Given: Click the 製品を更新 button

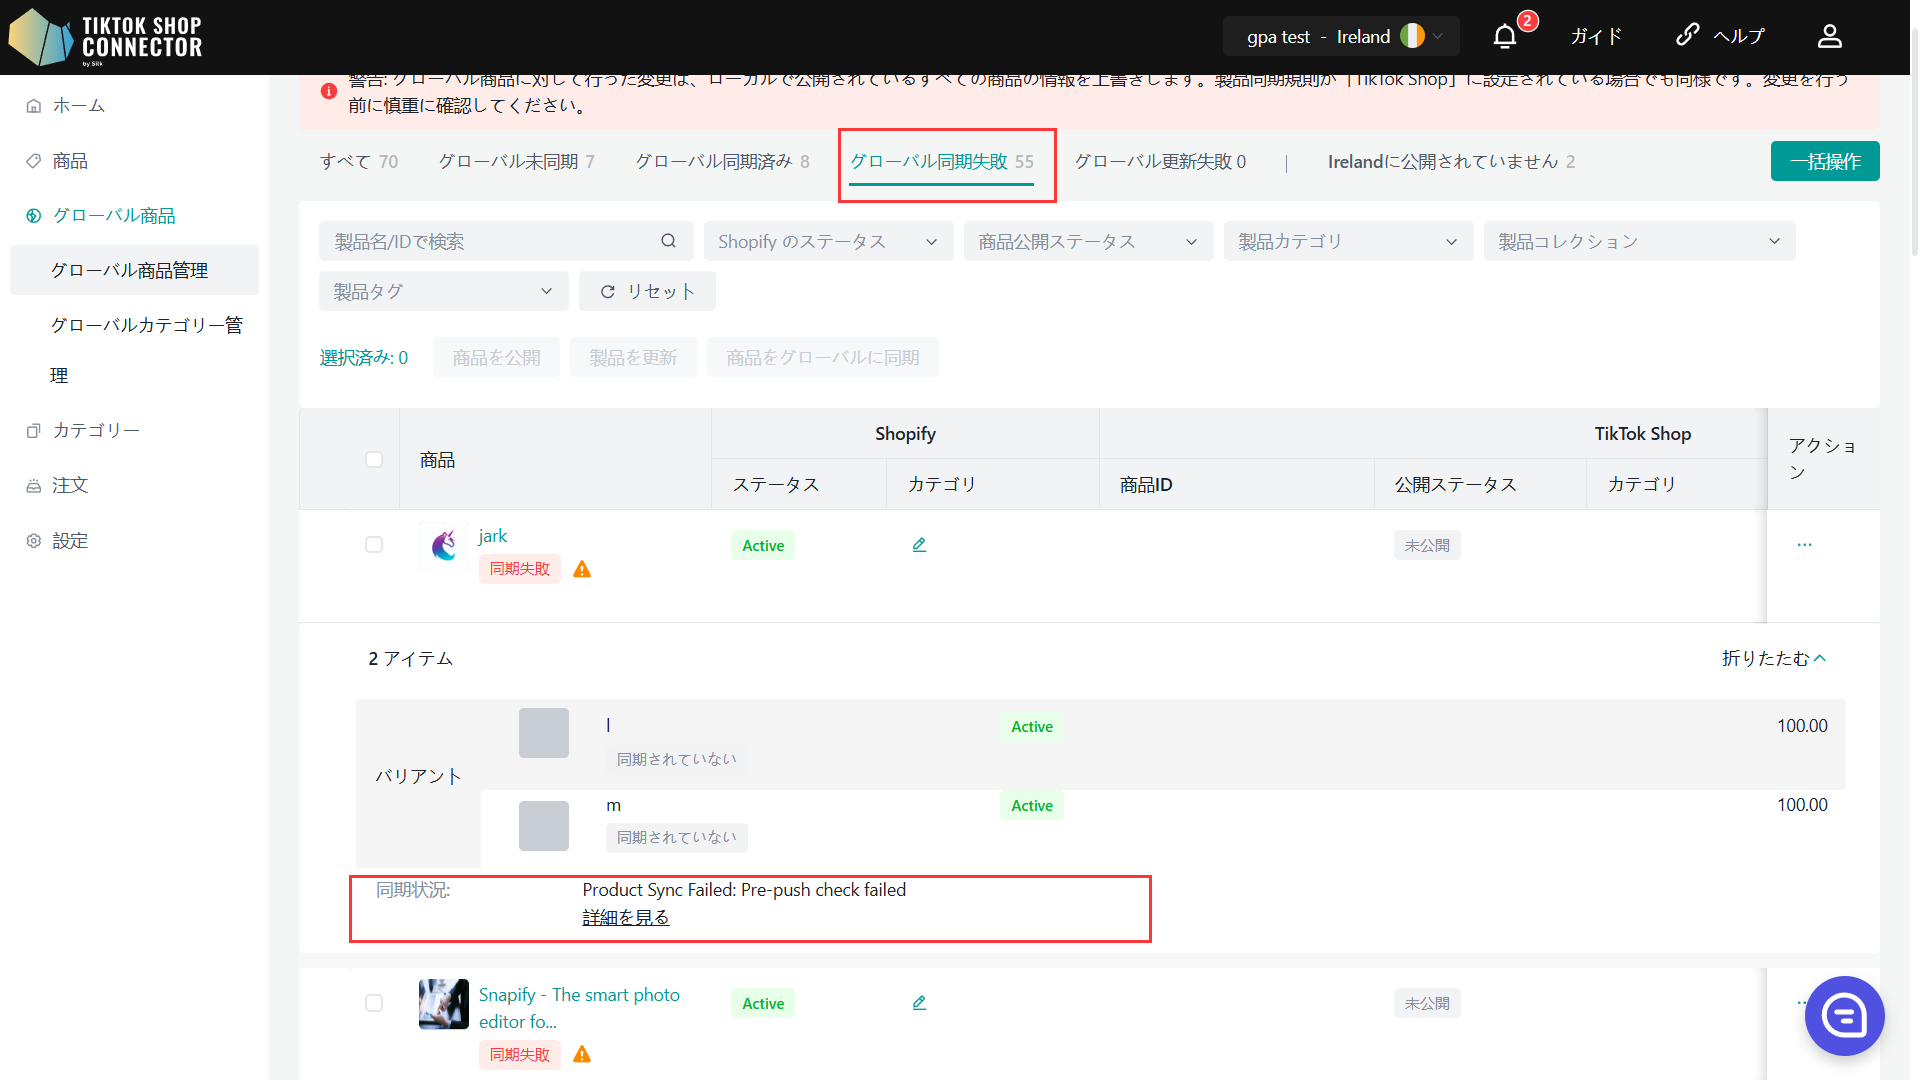Looking at the screenshot, I should (633, 357).
